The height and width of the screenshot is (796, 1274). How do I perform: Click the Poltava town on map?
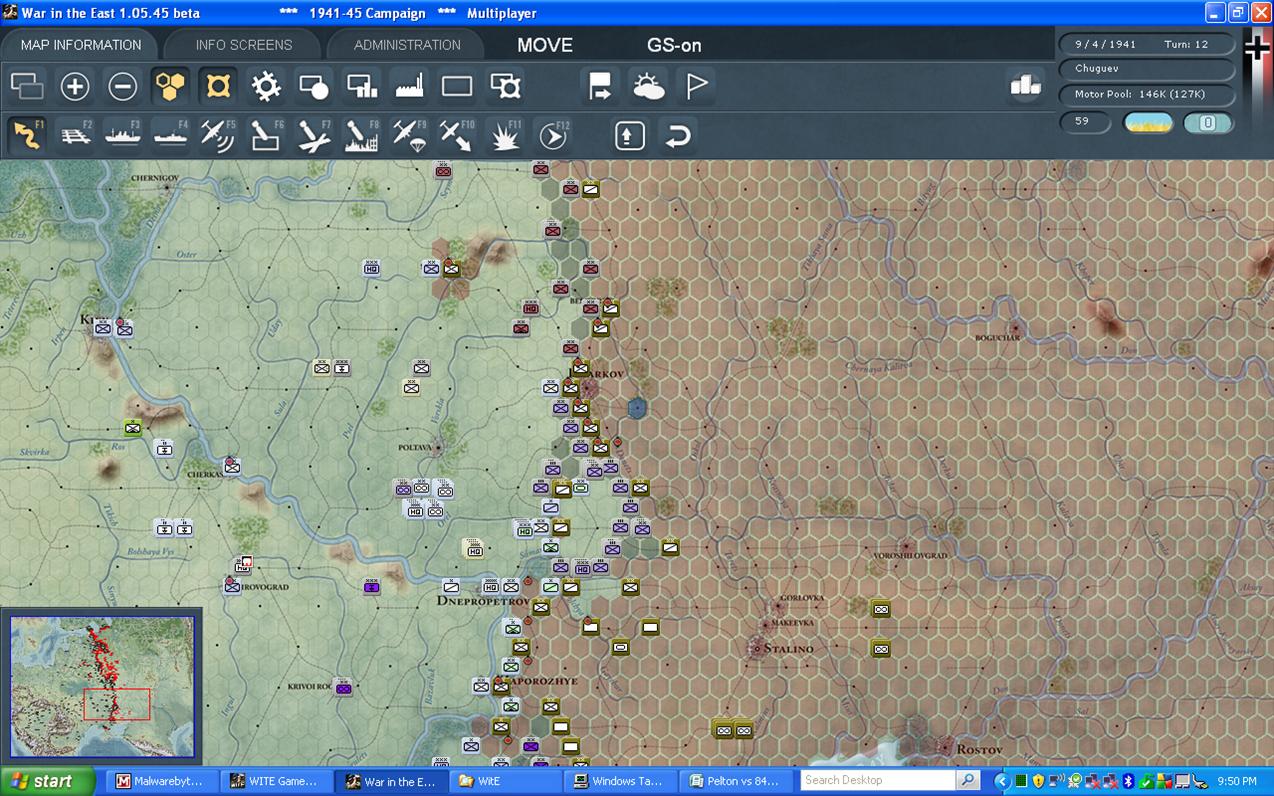click(x=438, y=448)
